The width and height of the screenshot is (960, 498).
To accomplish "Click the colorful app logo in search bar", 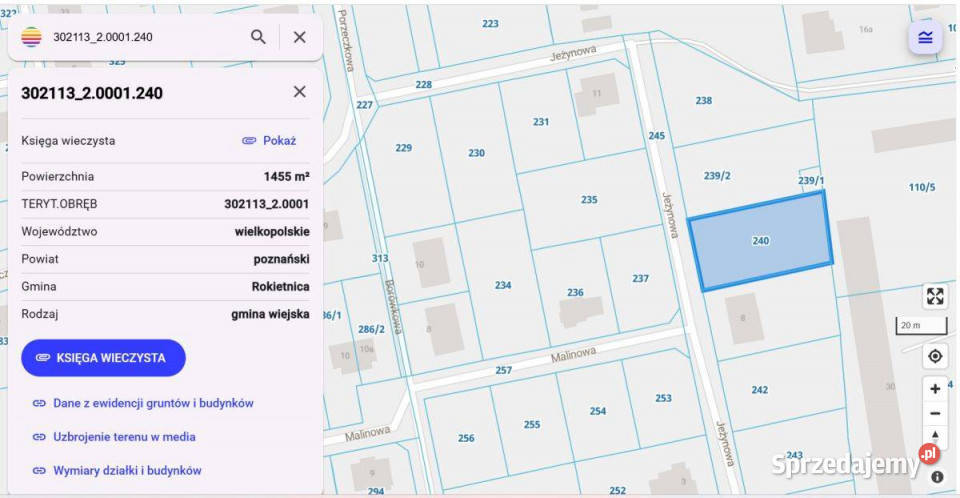I will pos(31,37).
